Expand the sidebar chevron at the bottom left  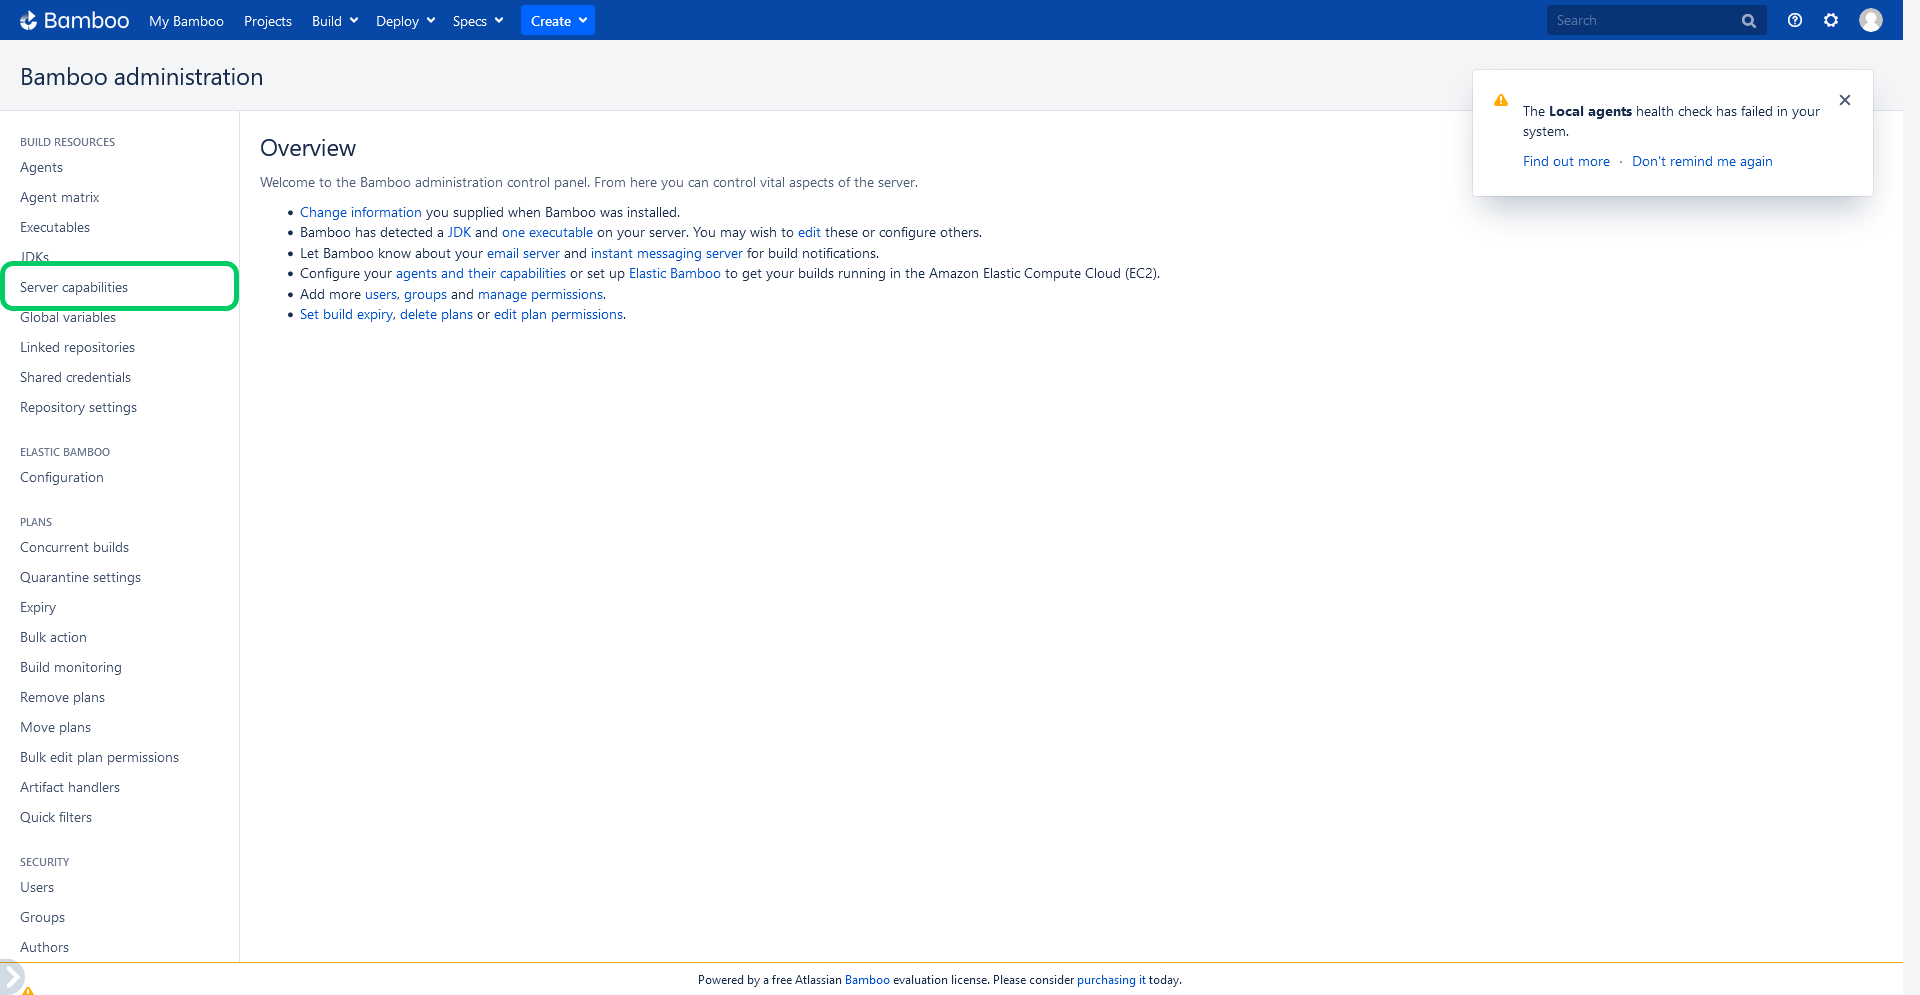tap(11, 977)
